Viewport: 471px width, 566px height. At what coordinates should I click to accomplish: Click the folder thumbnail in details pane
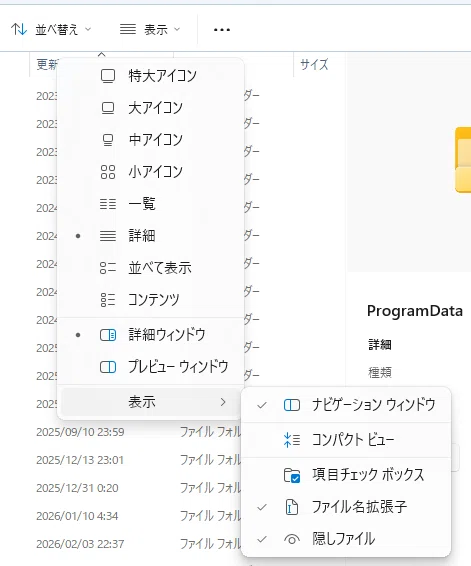pos(463,160)
